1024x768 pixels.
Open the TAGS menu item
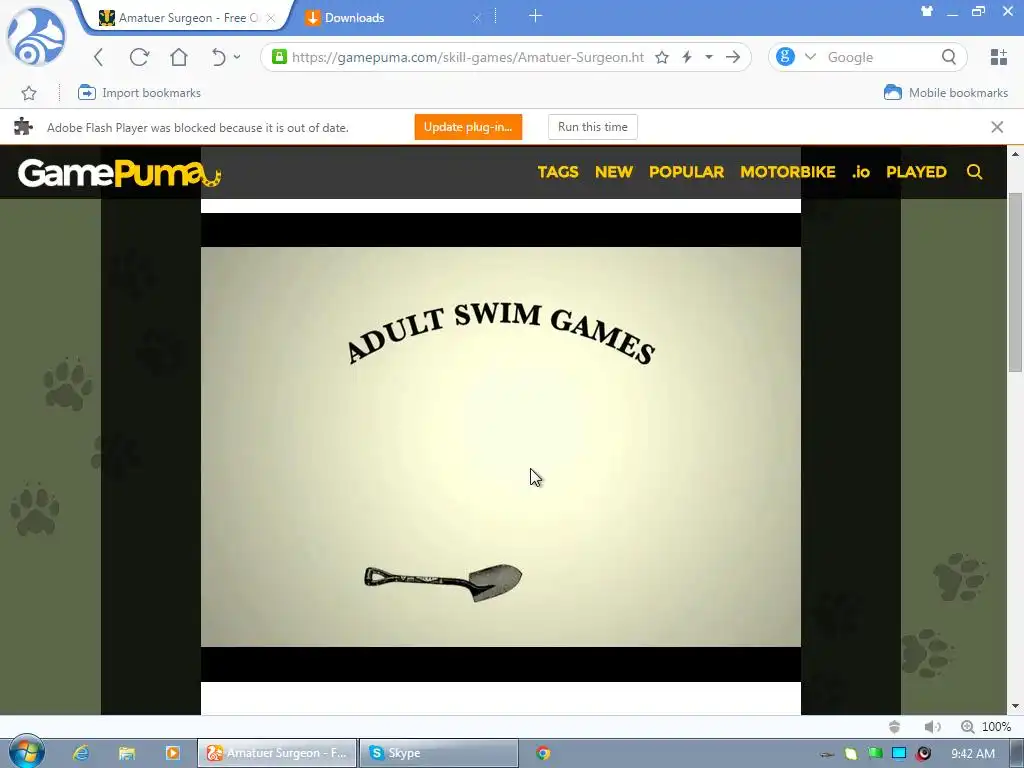pyautogui.click(x=558, y=172)
